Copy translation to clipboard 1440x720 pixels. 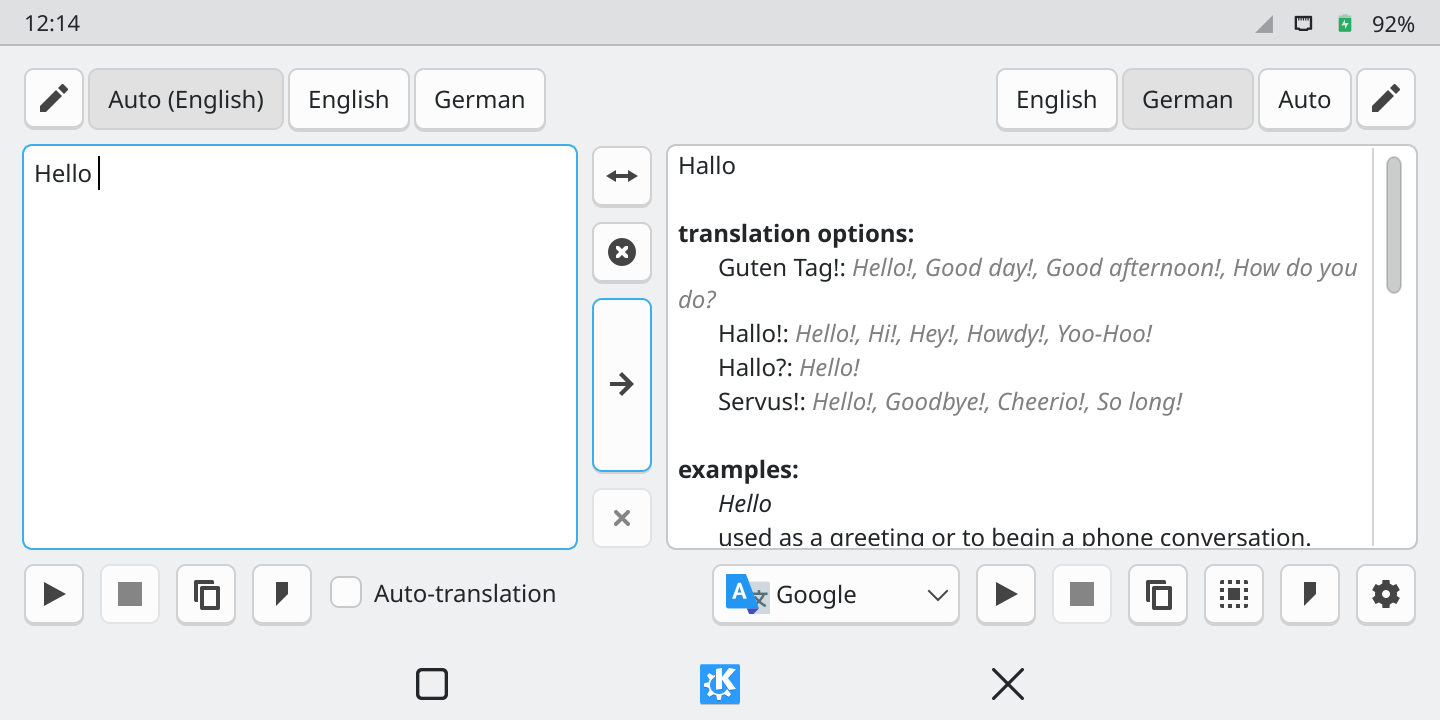[1158, 595]
